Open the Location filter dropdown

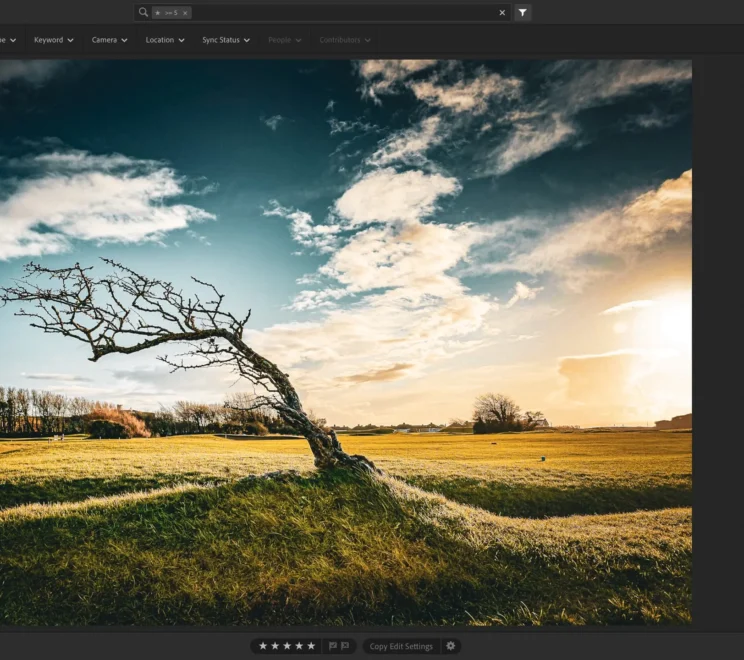tap(165, 40)
